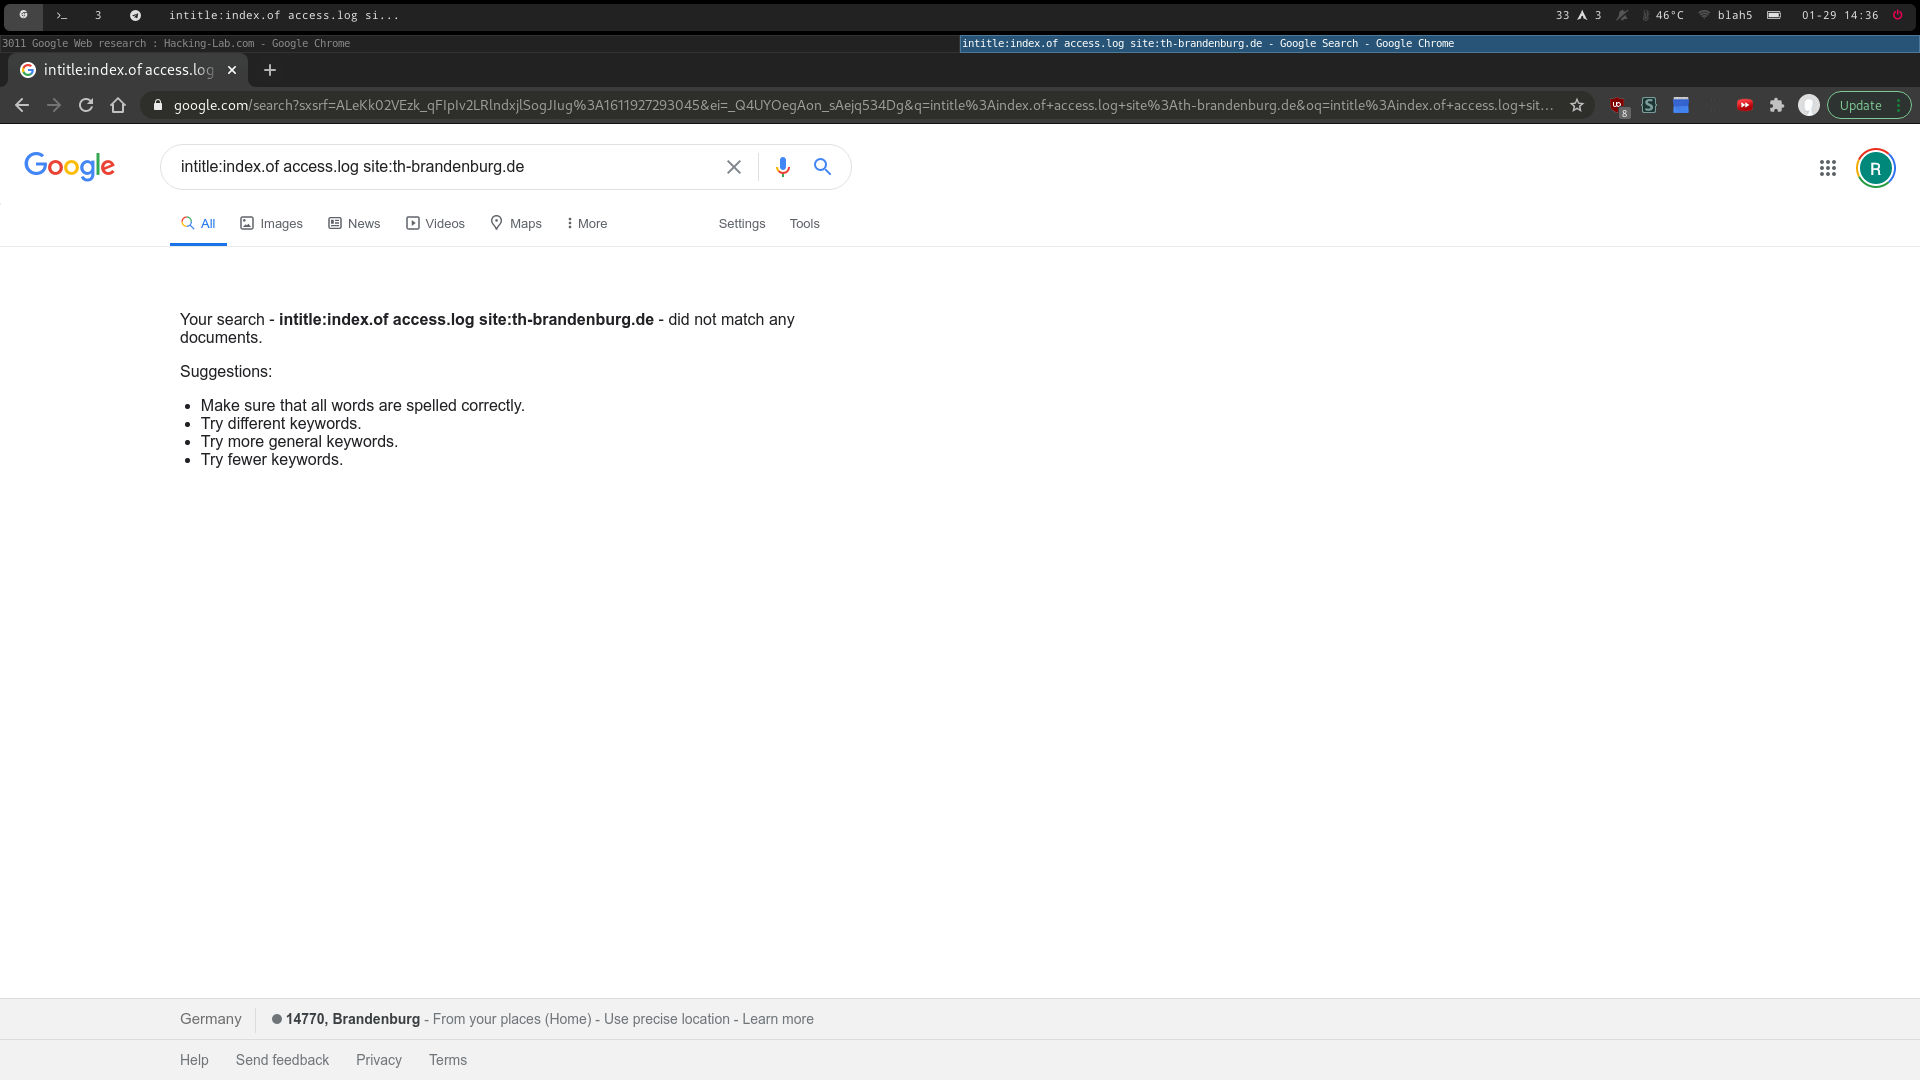Open the Chrome extensions puzzle icon
This screenshot has width=1920, height=1080.
1777,105
